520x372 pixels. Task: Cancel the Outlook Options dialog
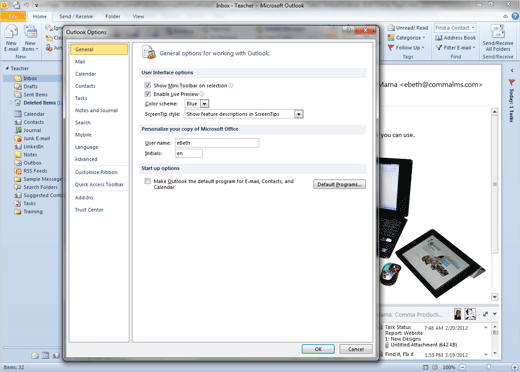356,349
